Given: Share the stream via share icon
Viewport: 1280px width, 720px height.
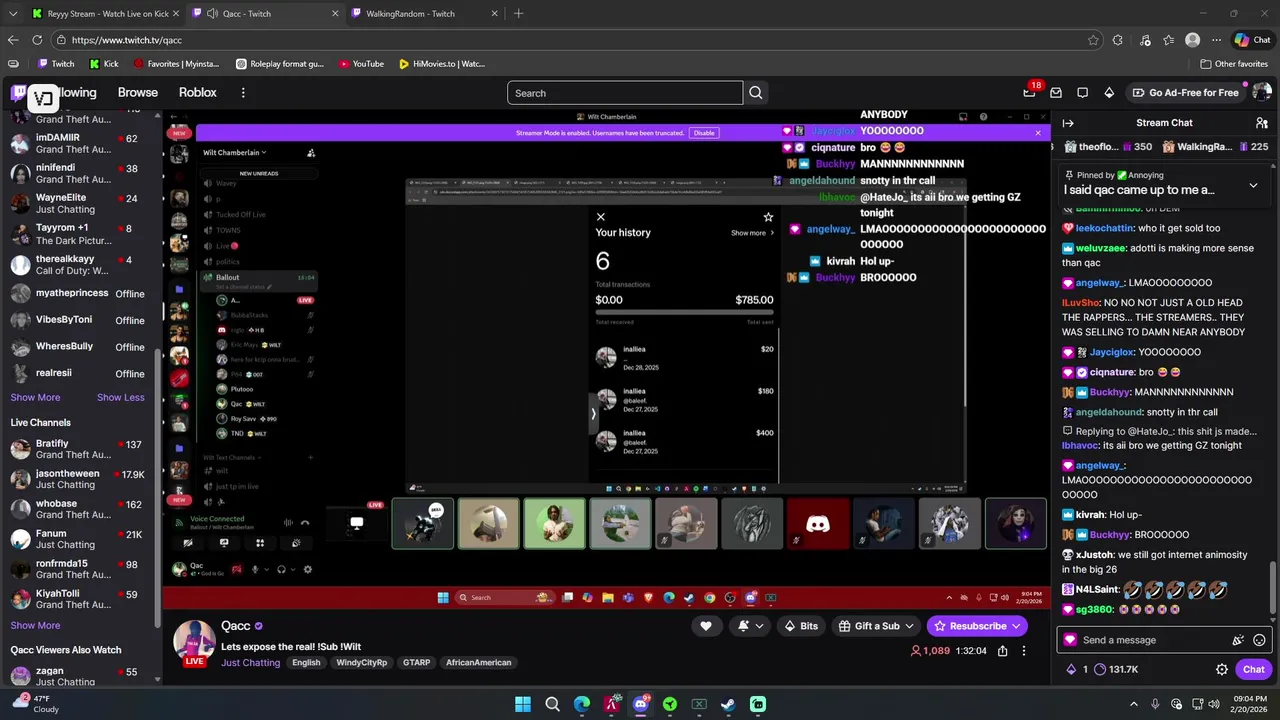Looking at the screenshot, I should pyautogui.click(x=1002, y=651).
